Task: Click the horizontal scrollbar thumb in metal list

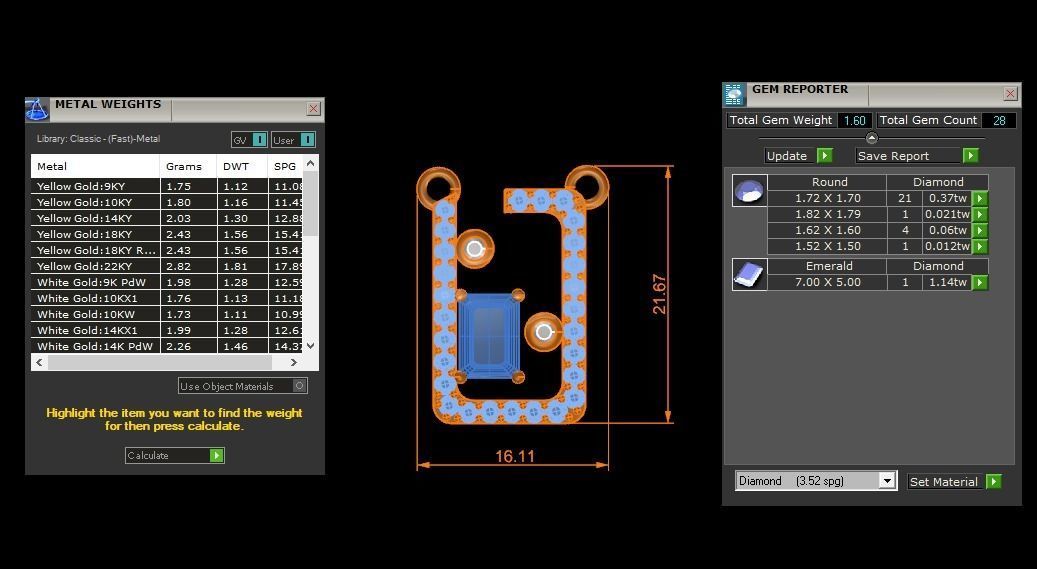Action: coord(159,362)
